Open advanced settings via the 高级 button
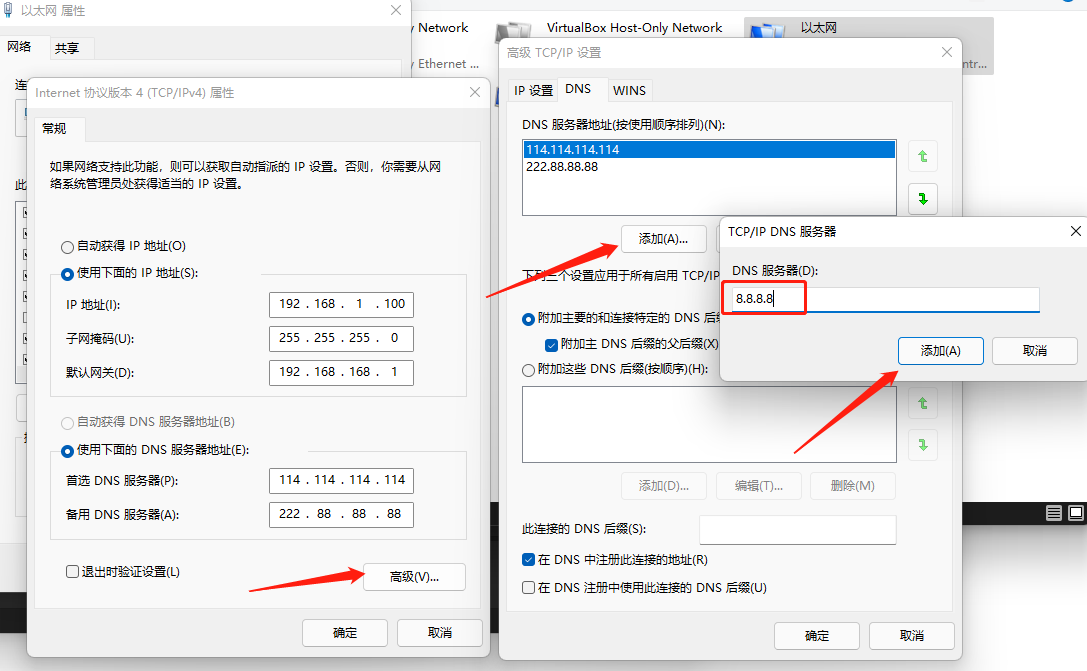The height and width of the screenshot is (671, 1087). click(x=414, y=577)
